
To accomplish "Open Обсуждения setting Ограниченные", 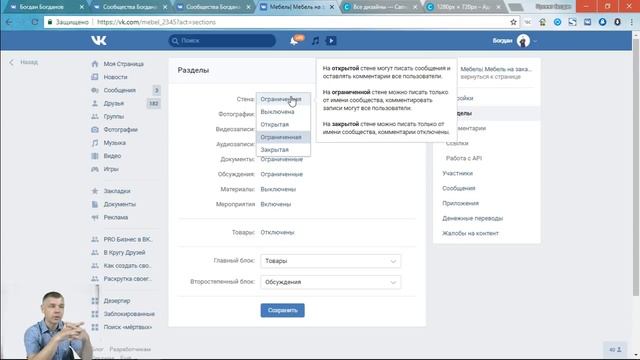I will point(282,174).
